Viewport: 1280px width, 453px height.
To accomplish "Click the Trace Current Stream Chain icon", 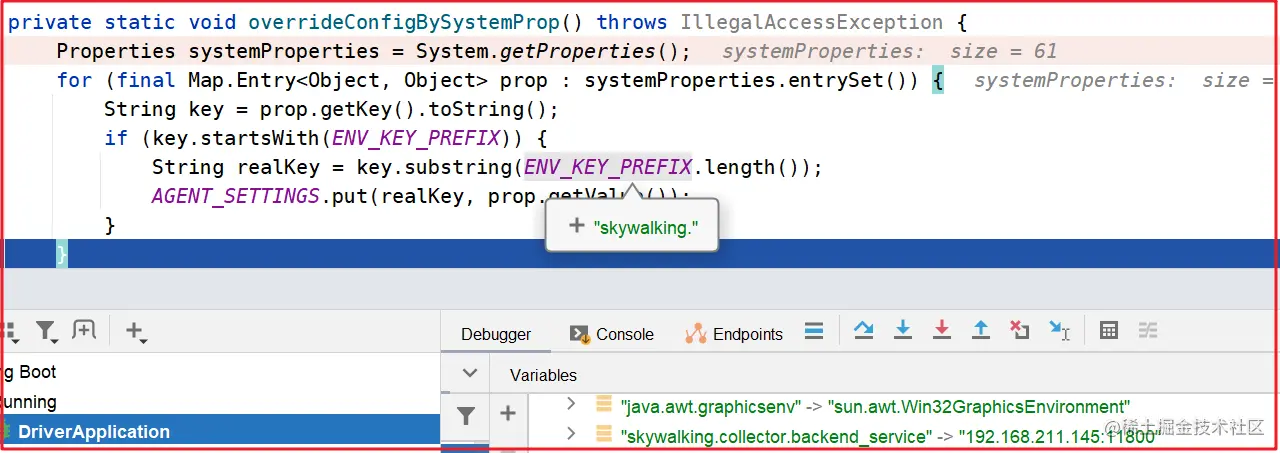I will [1148, 330].
